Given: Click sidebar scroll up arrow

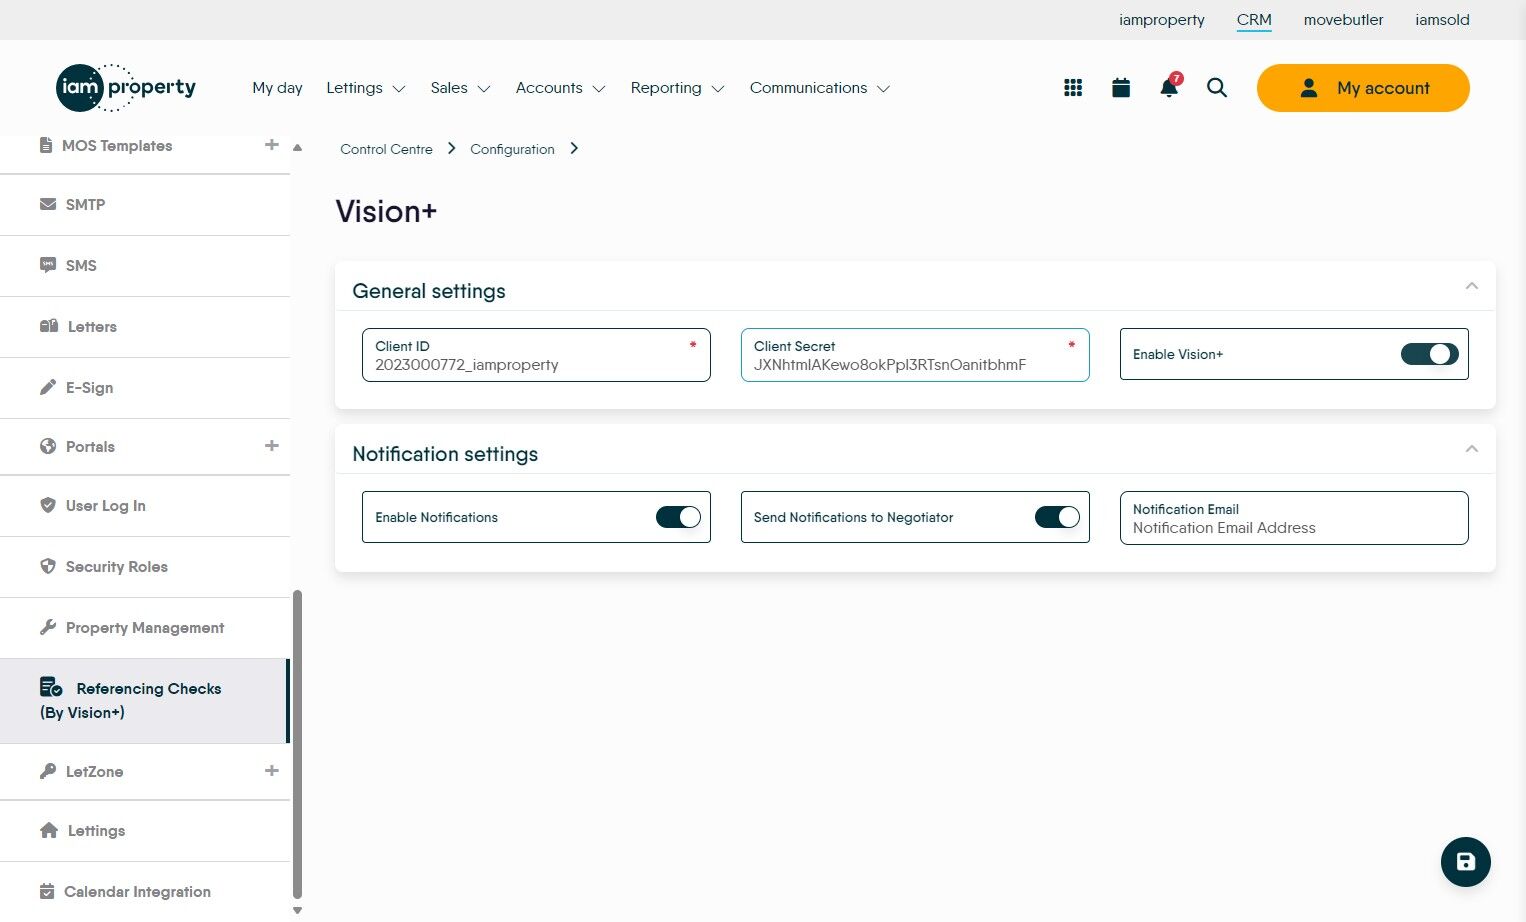Looking at the screenshot, I should pos(297,147).
